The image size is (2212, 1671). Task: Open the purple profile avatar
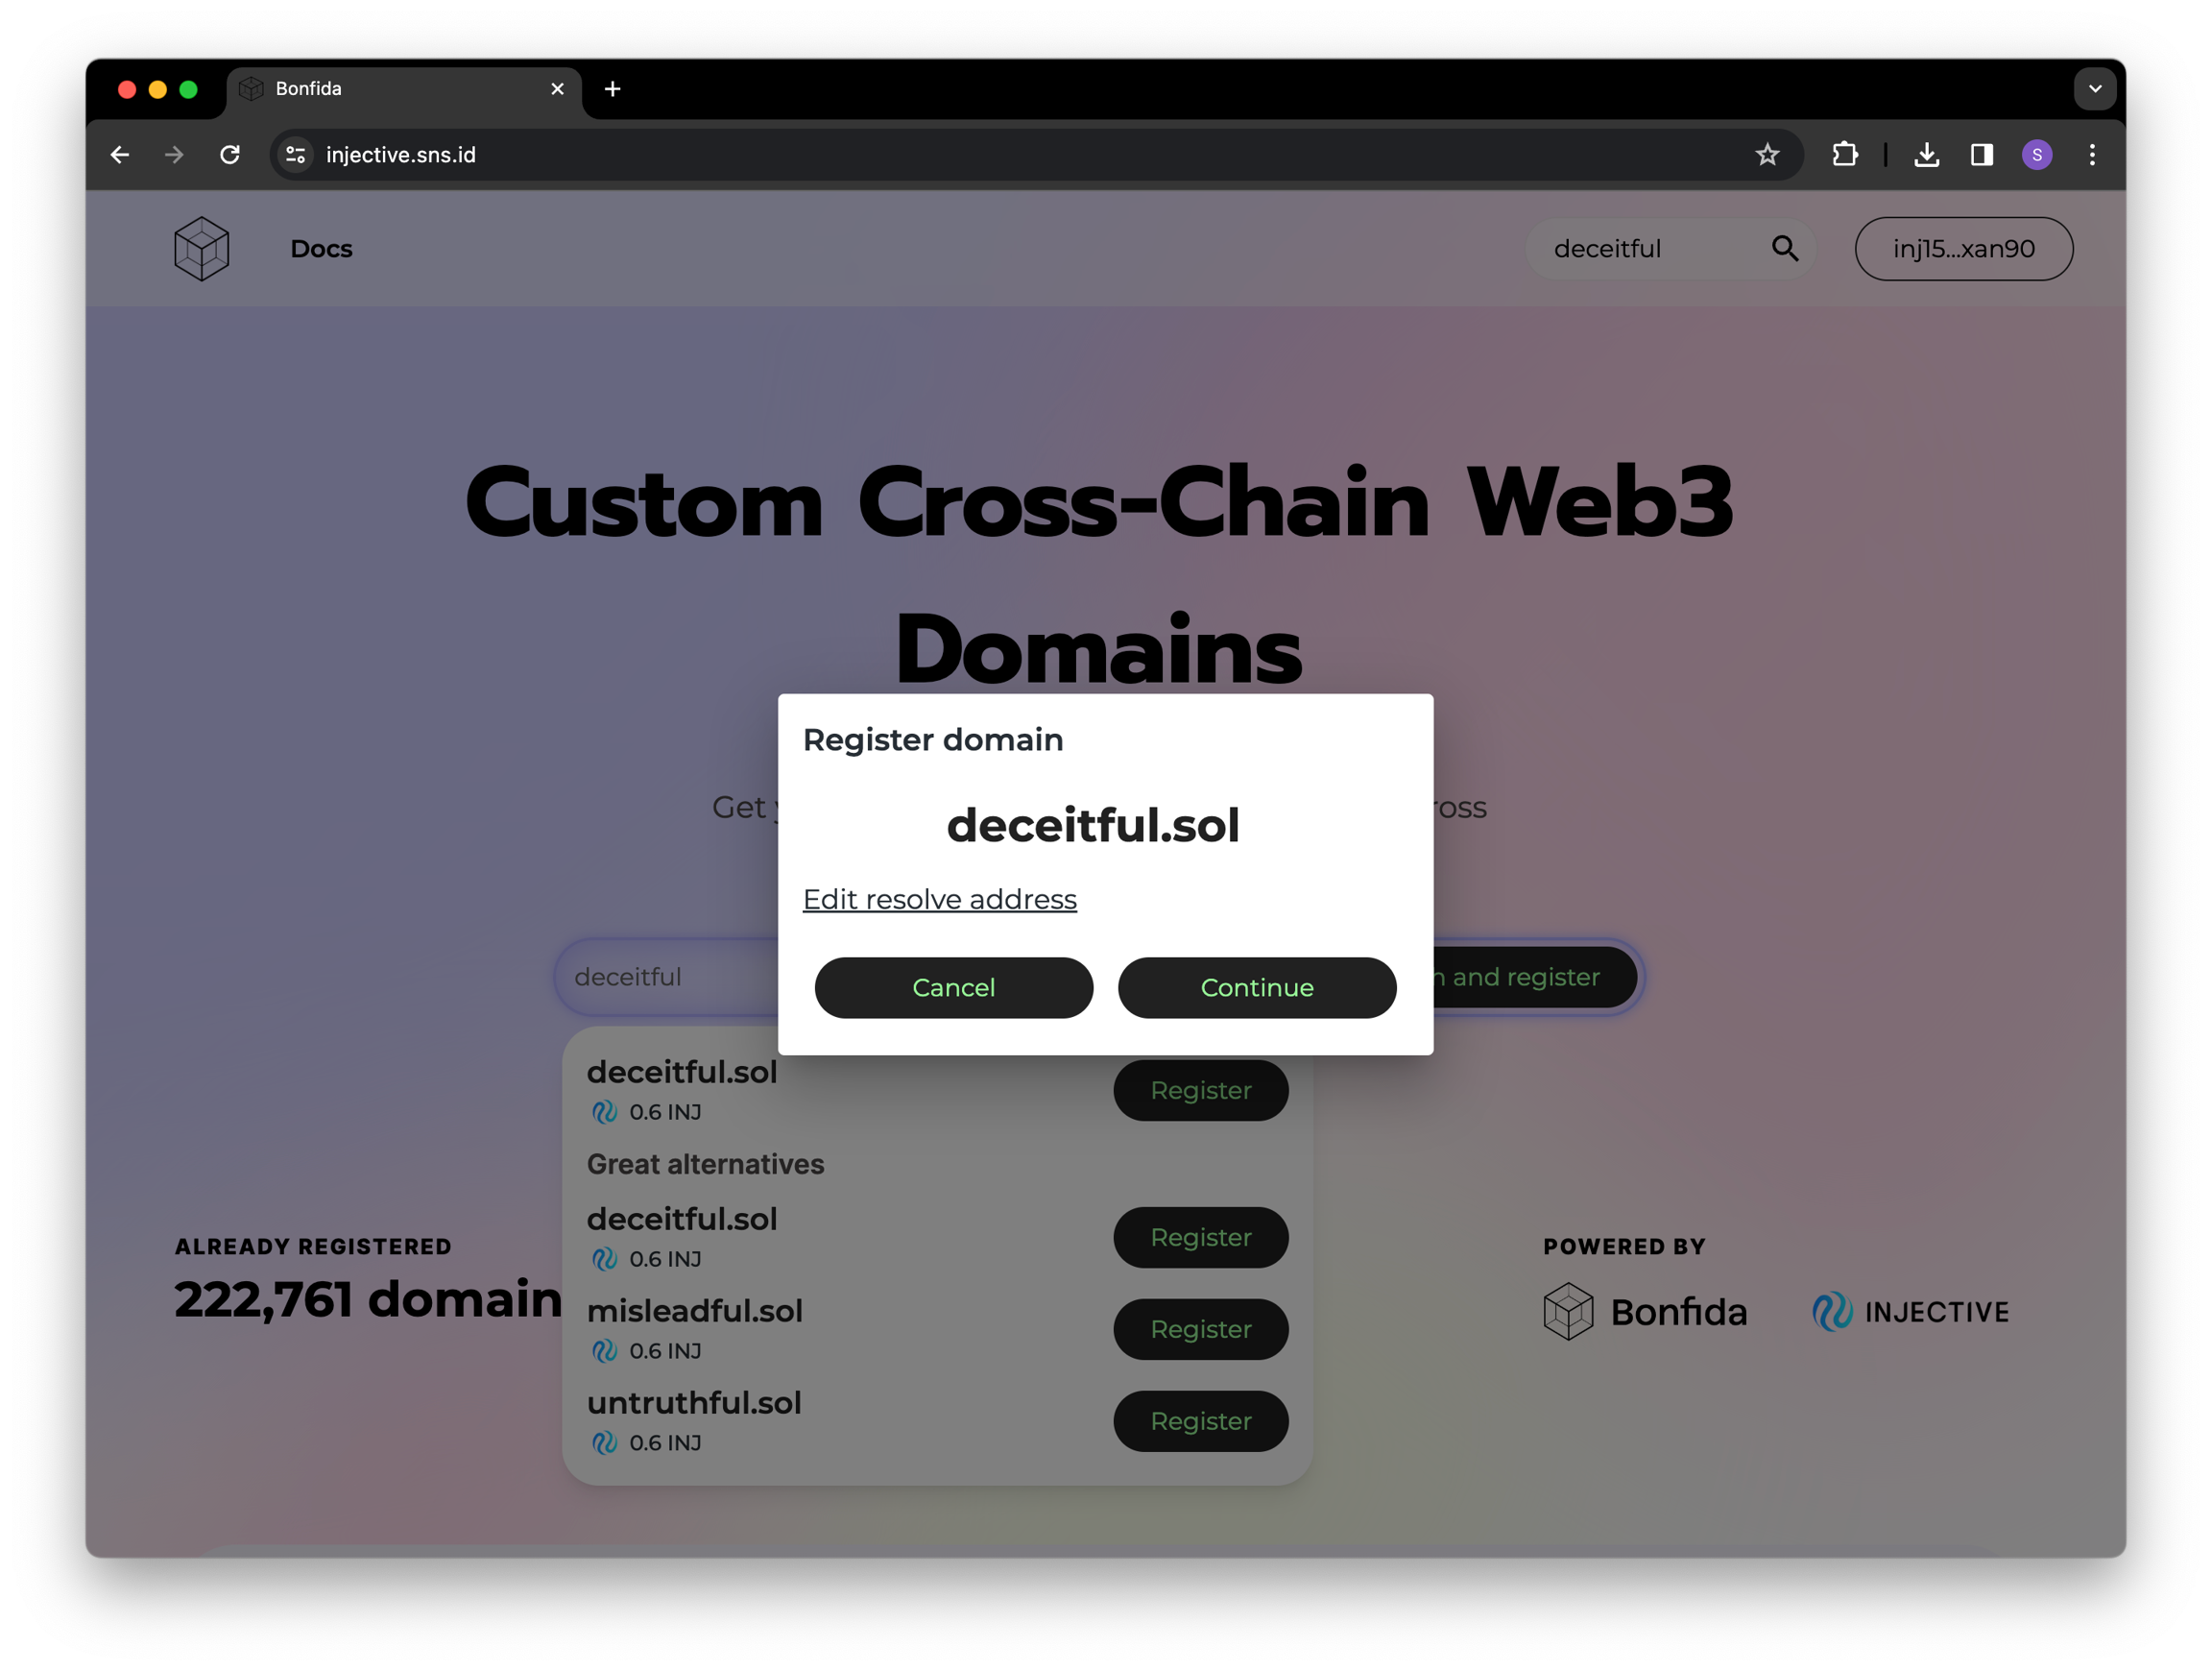pos(2037,155)
